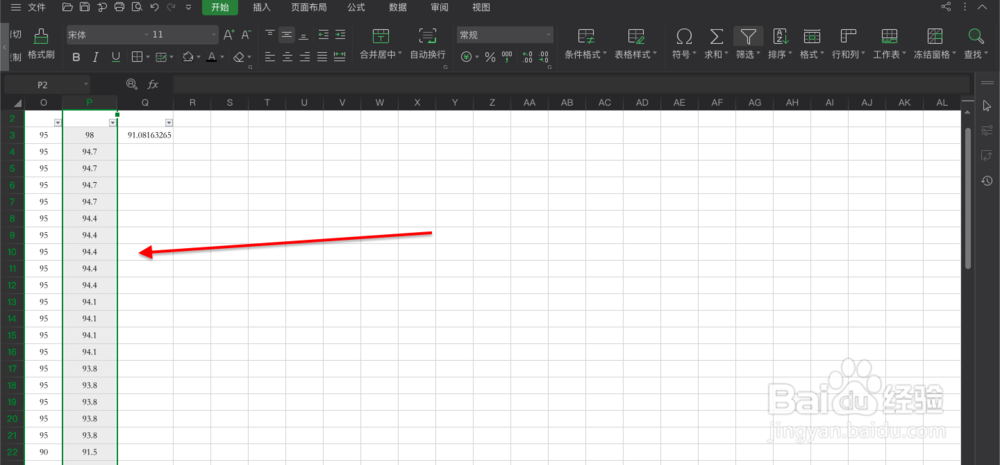Click the distributed alignment icon
This screenshot has height=465, width=1000.
pyautogui.click(x=340, y=57)
